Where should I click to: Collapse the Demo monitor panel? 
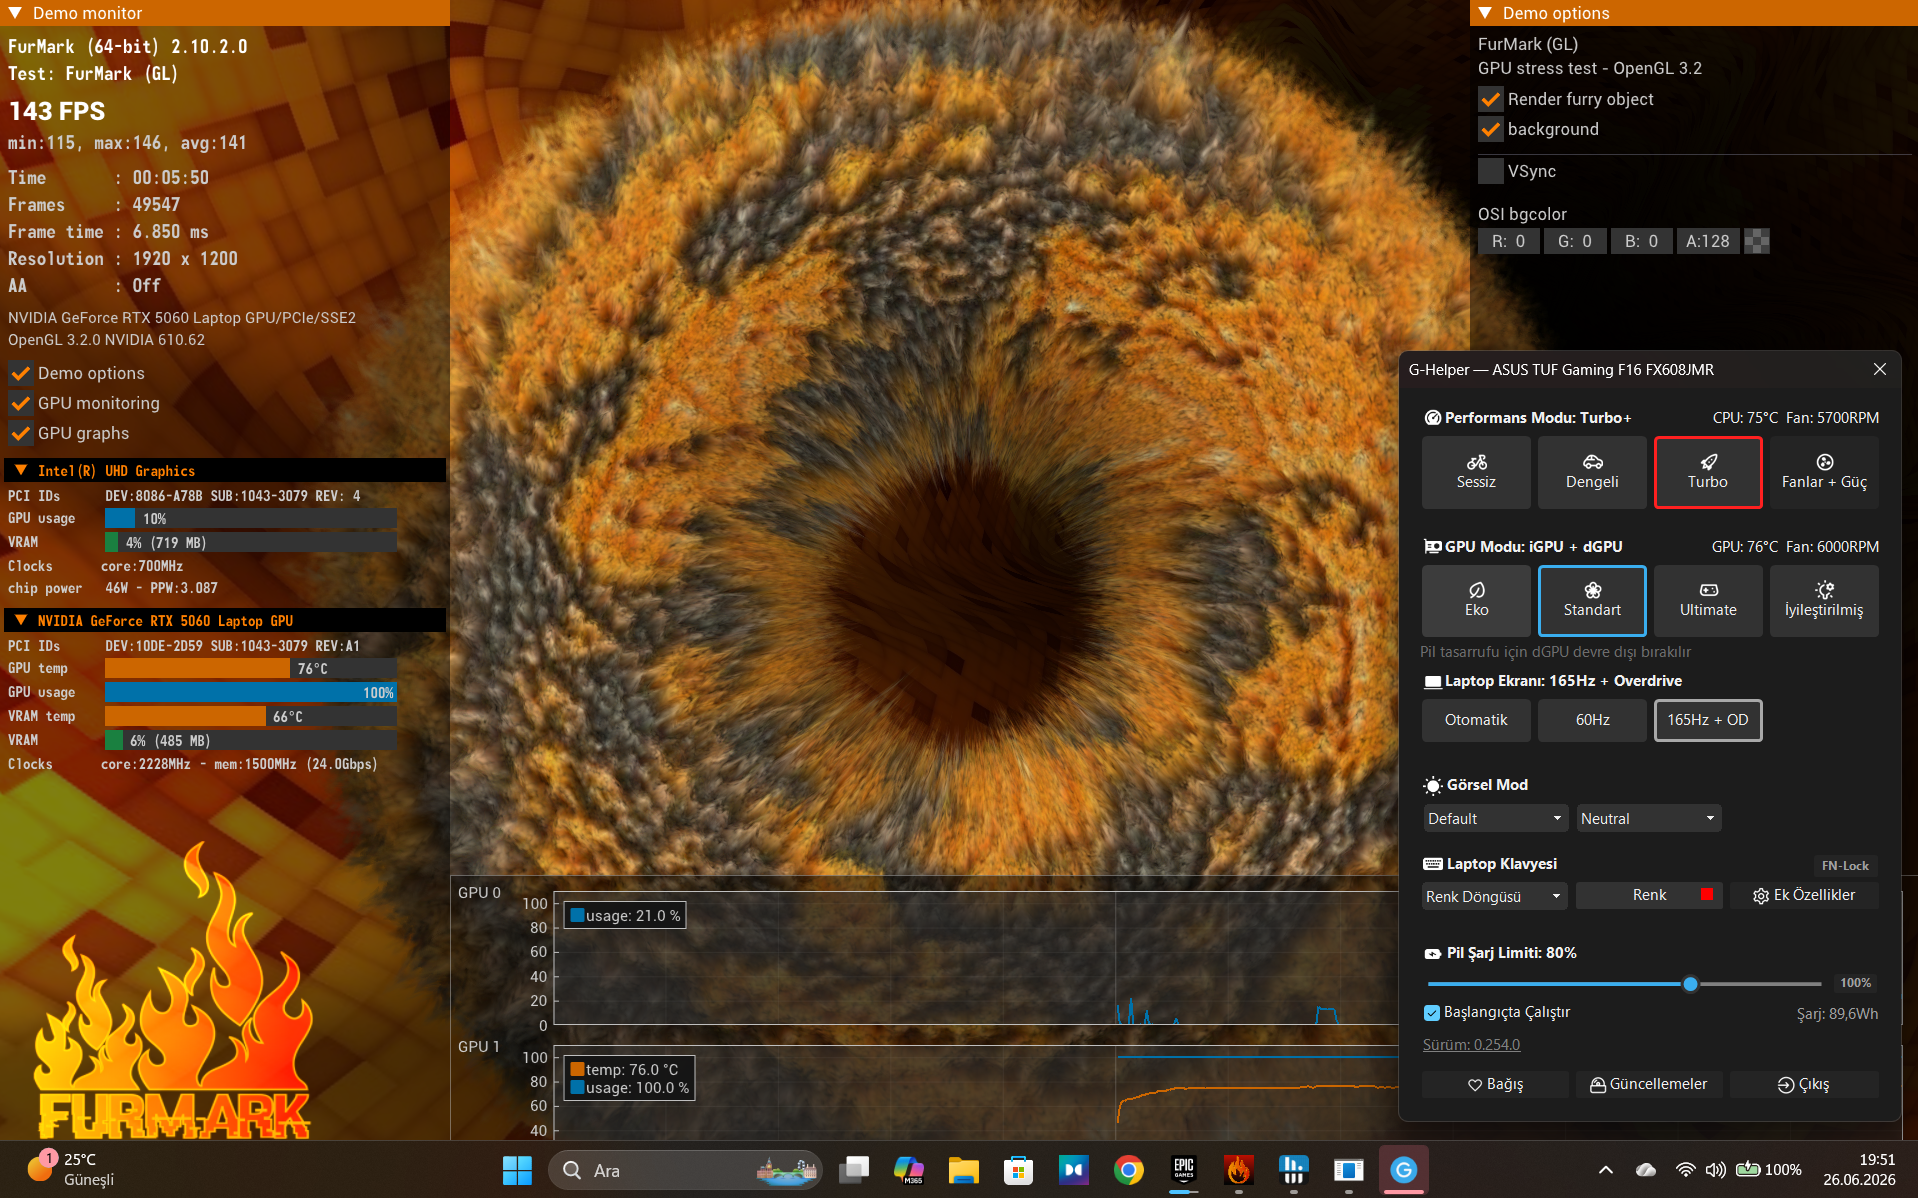click(15, 13)
